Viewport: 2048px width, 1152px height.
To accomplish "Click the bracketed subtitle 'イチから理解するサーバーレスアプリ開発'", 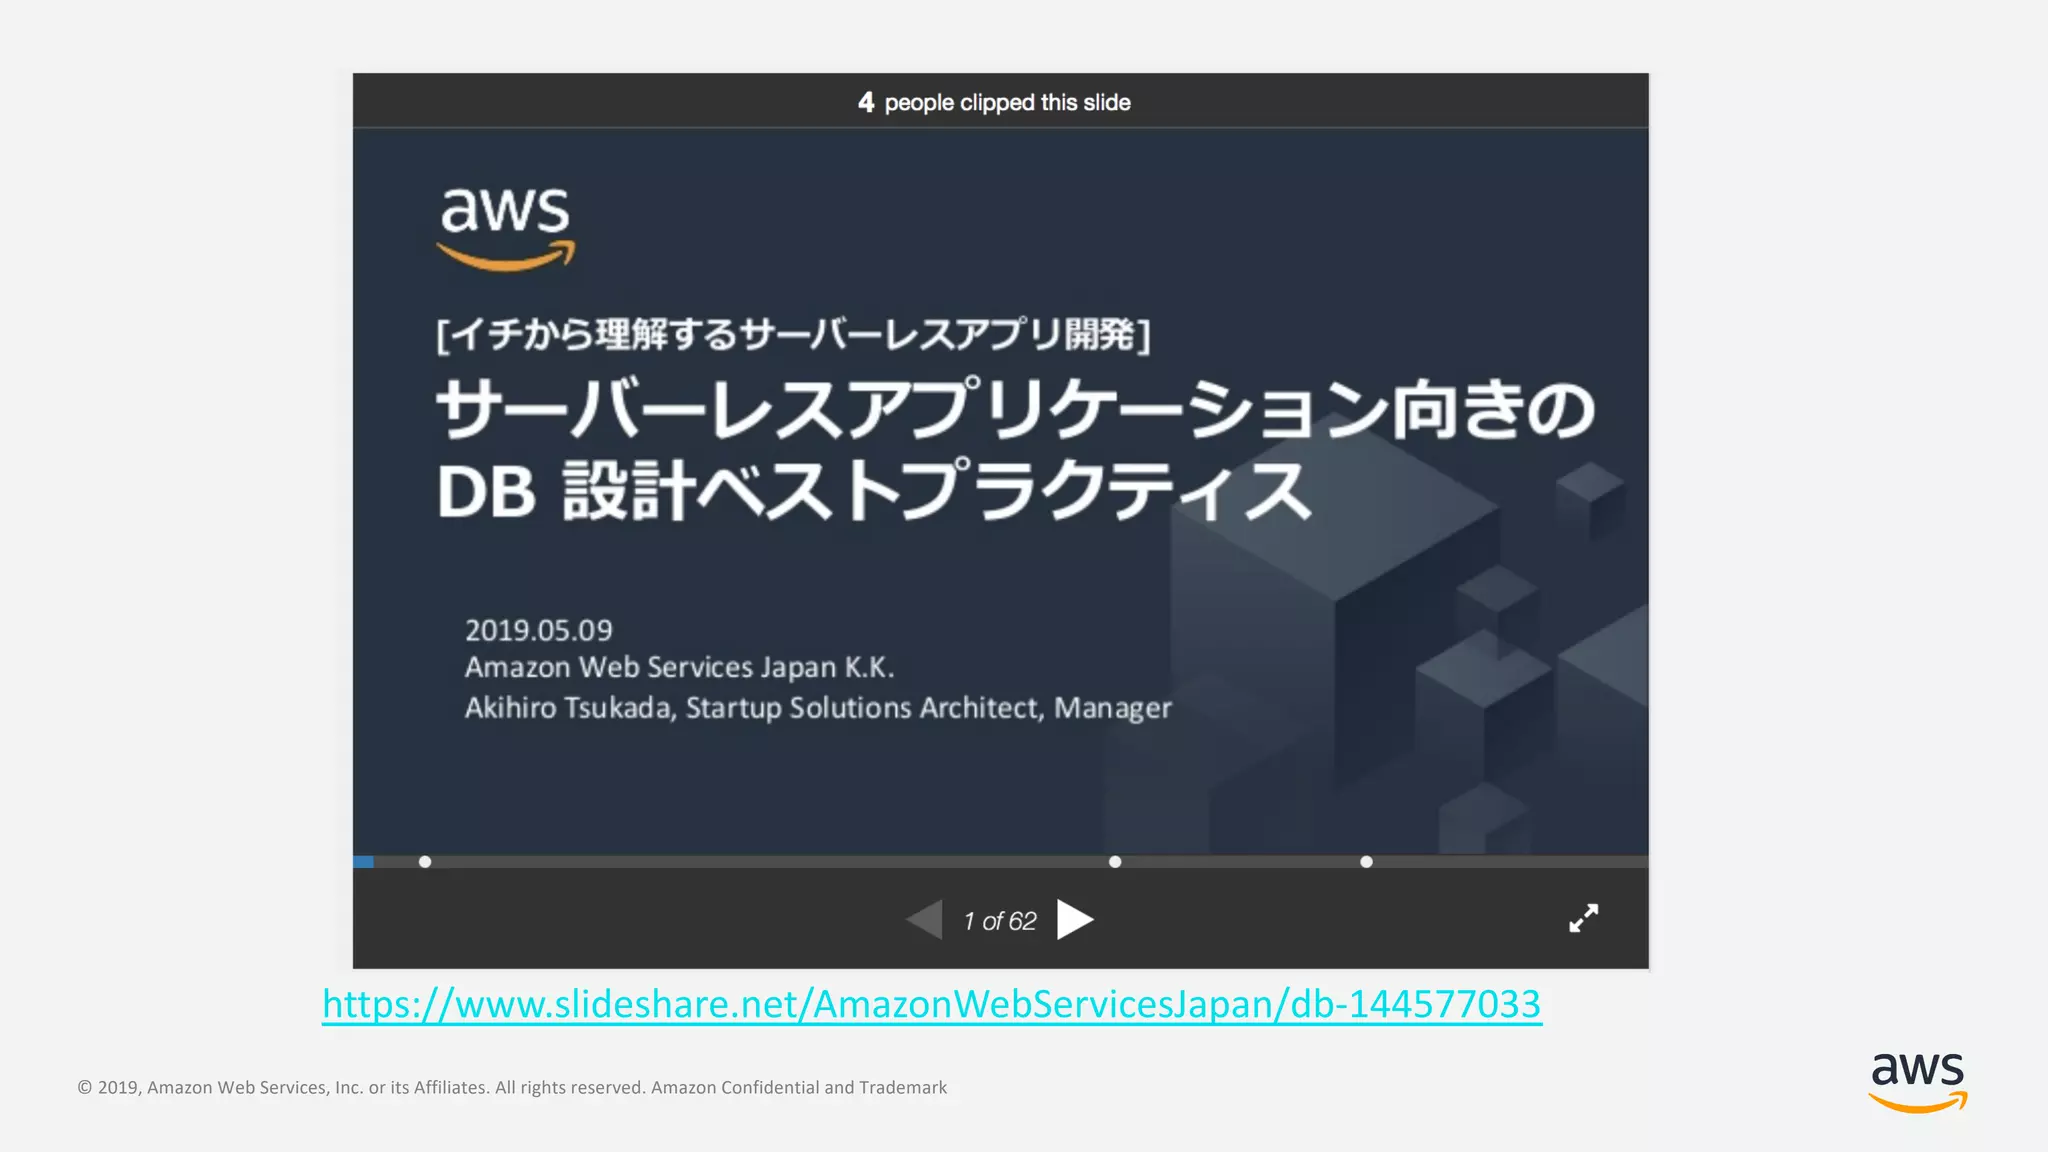I will coord(794,334).
